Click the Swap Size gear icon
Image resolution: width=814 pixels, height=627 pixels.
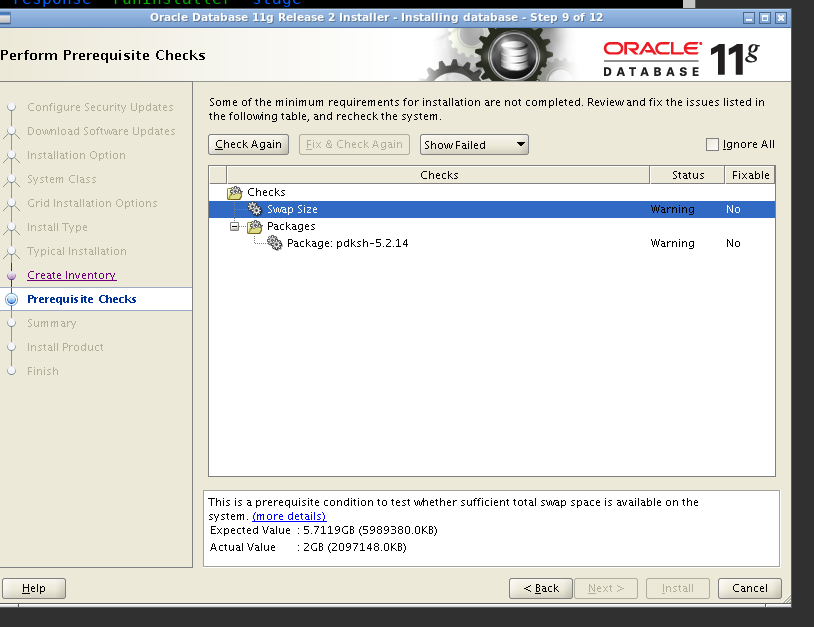click(x=254, y=209)
